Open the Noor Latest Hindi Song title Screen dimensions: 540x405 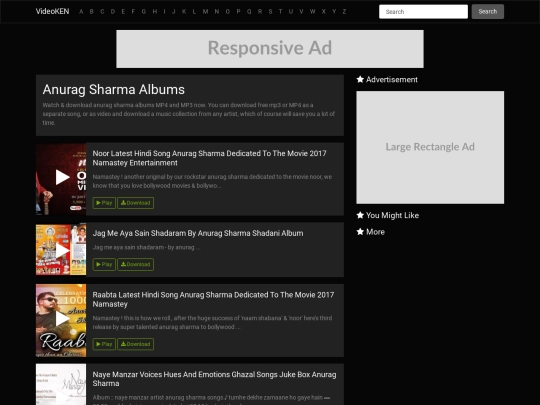209,158
